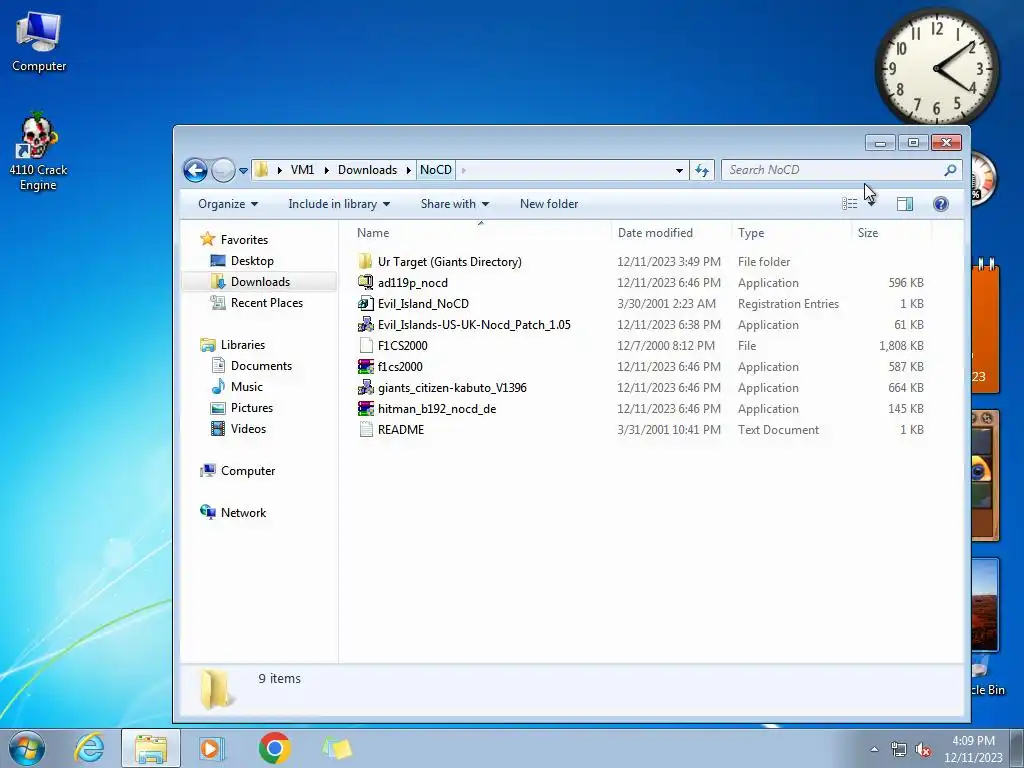Open the taskbar clock showing 4:09 PM

pyautogui.click(x=973, y=749)
